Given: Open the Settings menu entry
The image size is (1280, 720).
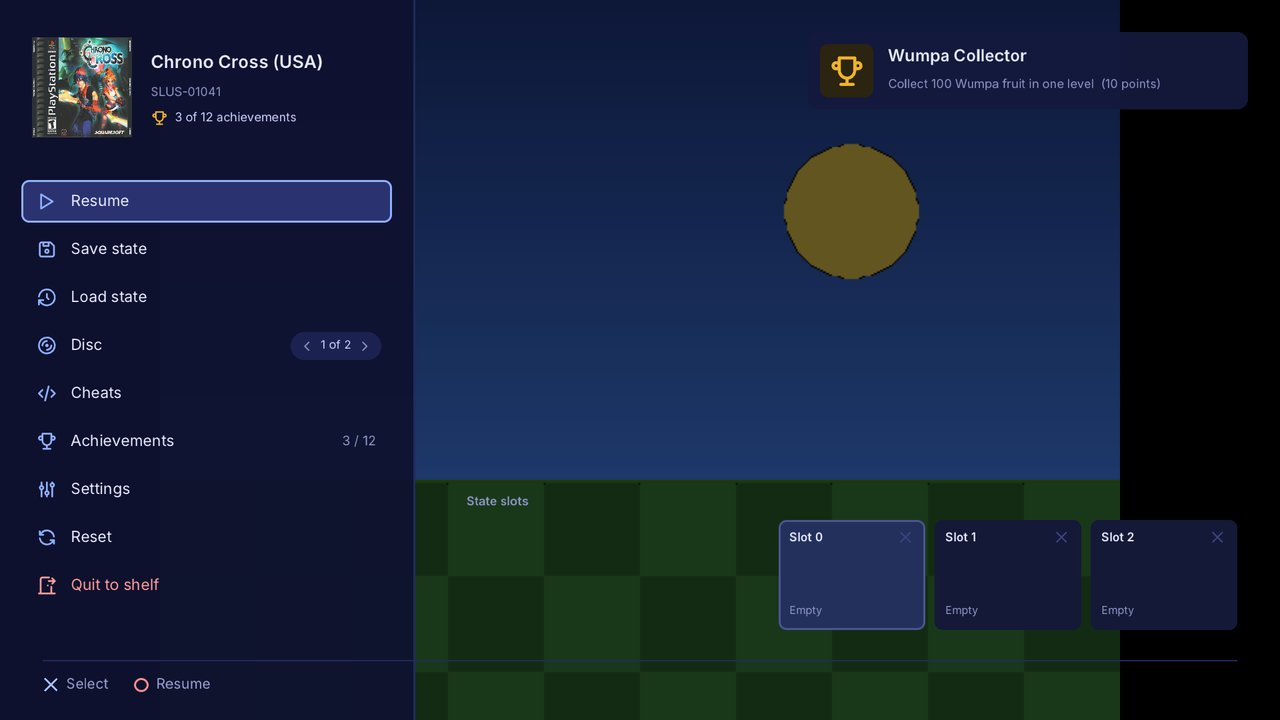Looking at the screenshot, I should tap(206, 489).
